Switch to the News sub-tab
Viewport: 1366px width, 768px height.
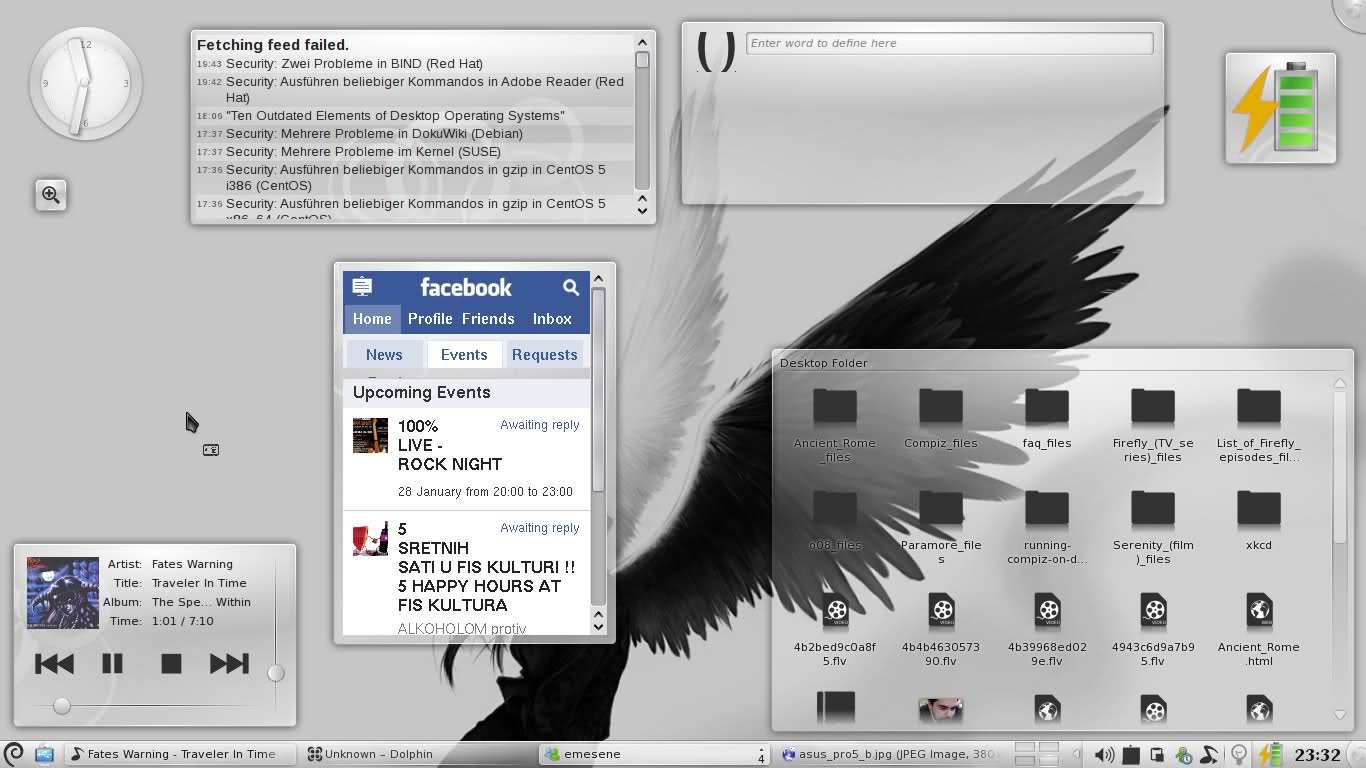coord(384,355)
